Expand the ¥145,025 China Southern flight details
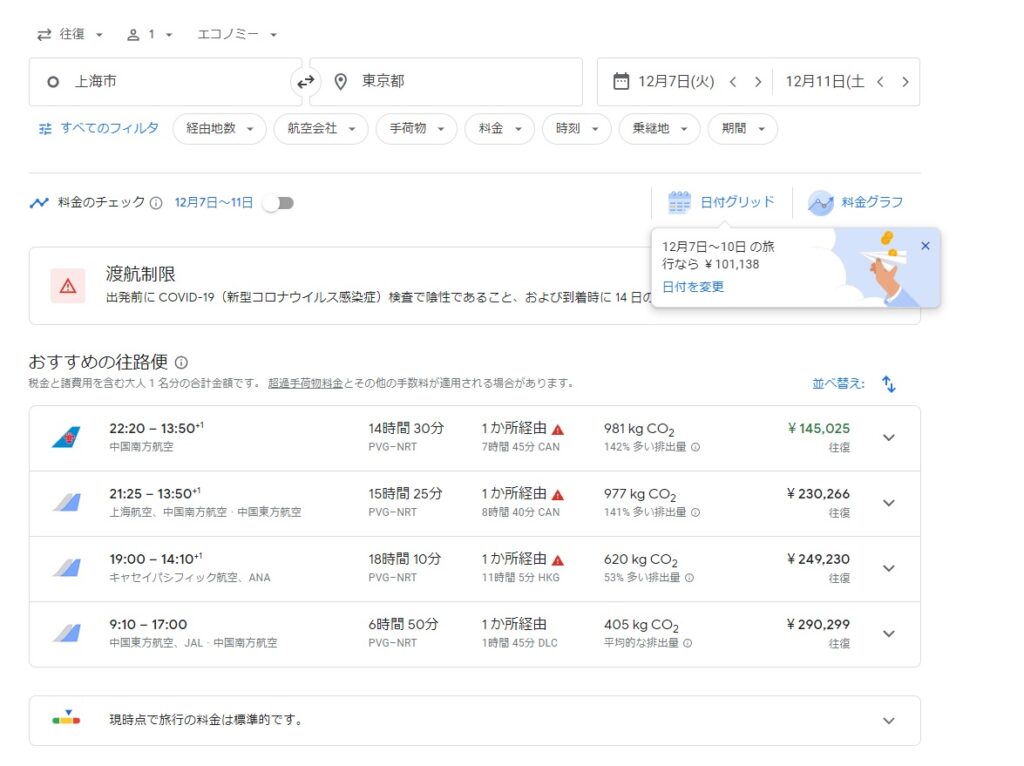The width and height of the screenshot is (1024, 766). coord(888,438)
